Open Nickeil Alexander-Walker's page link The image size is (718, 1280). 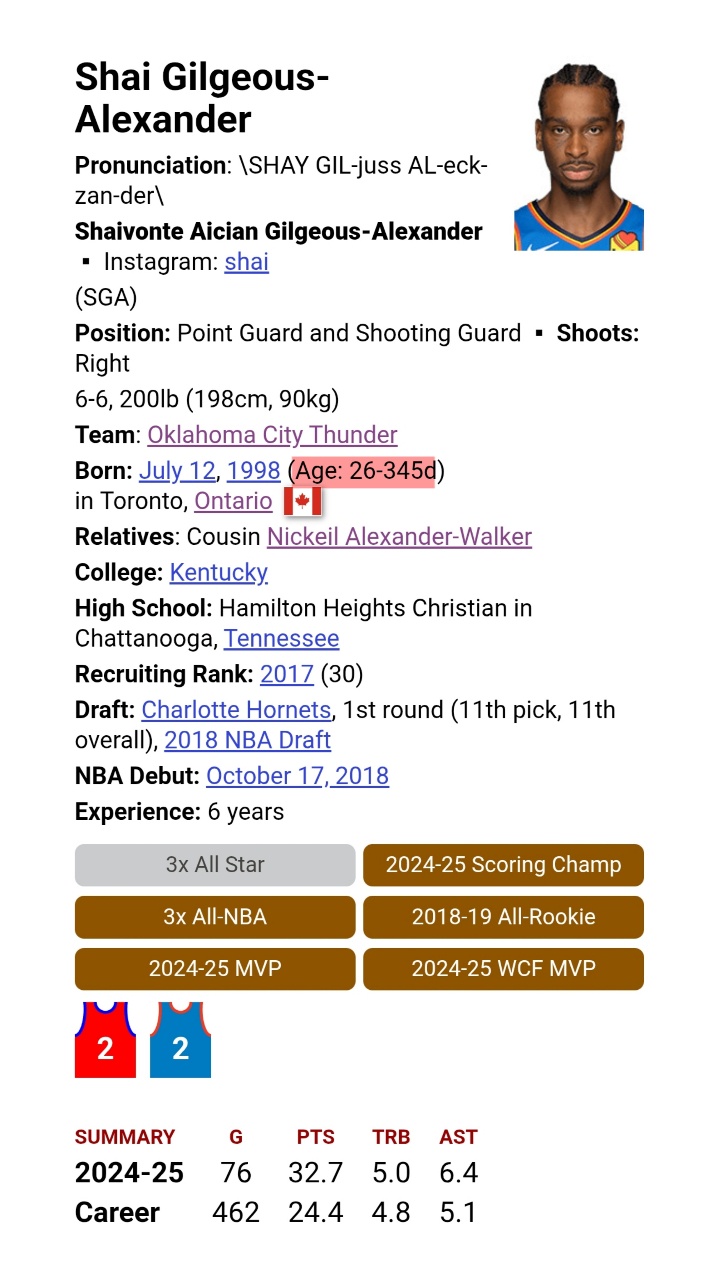tap(399, 537)
